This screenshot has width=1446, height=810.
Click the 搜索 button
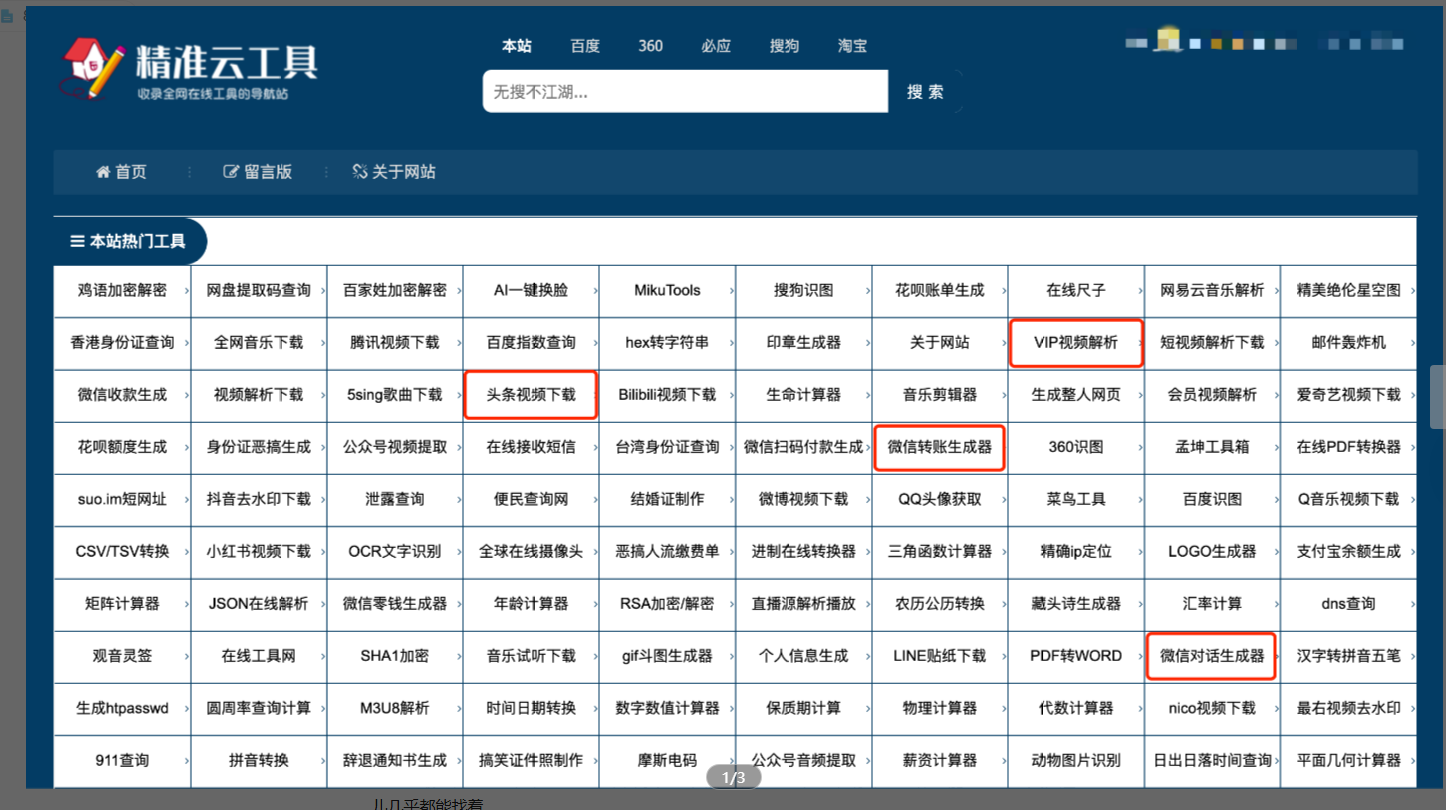pos(925,91)
